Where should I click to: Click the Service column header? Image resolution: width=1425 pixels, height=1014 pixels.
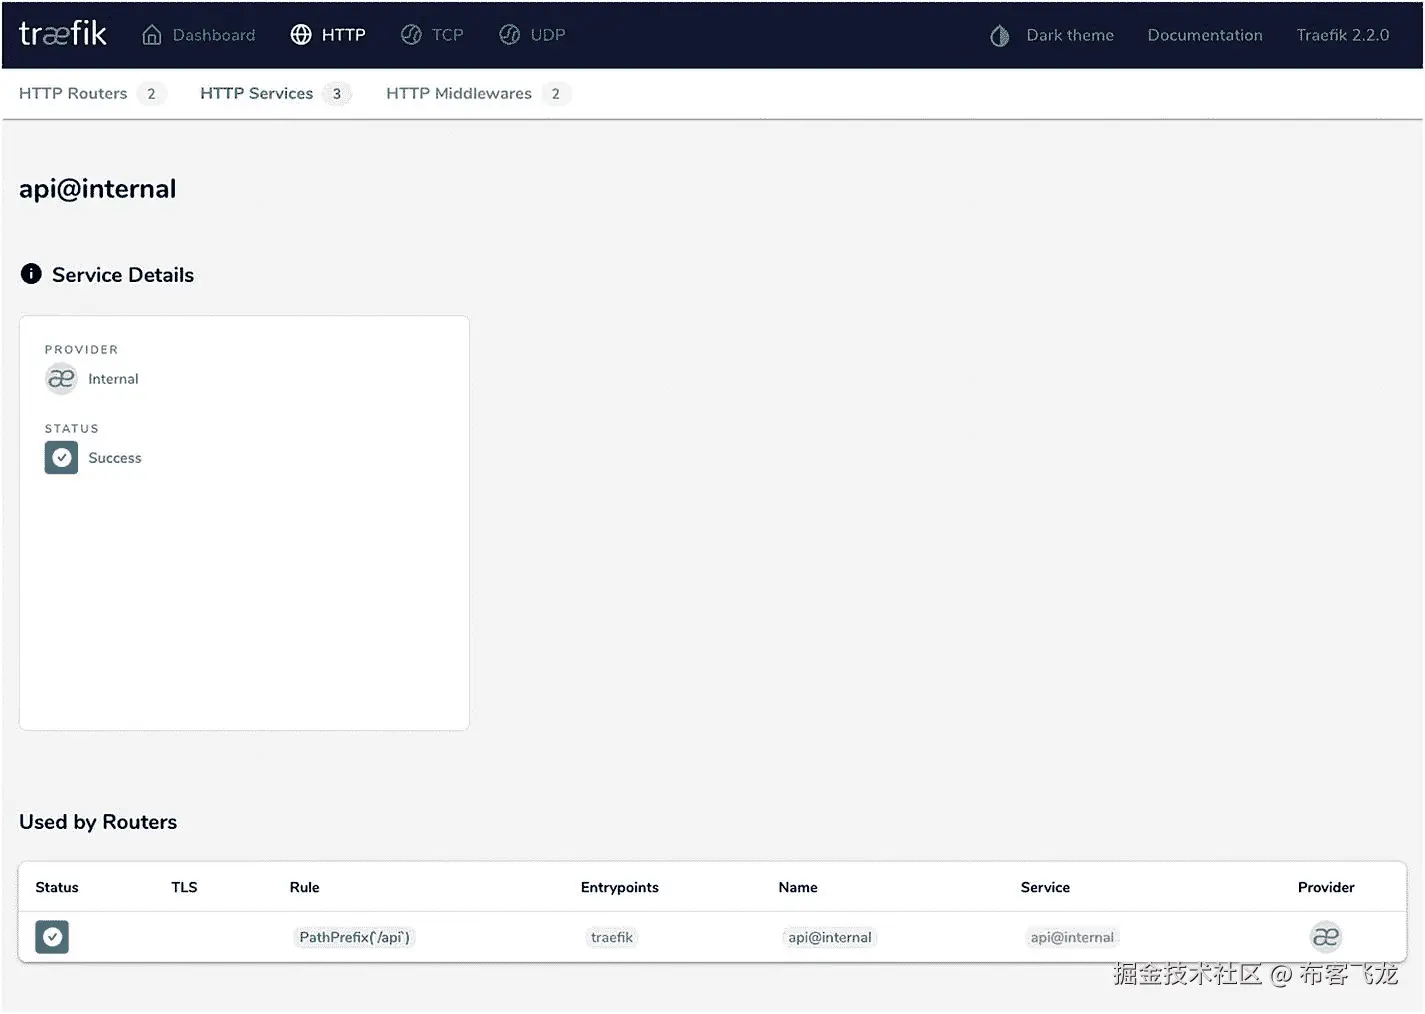[x=1045, y=887]
